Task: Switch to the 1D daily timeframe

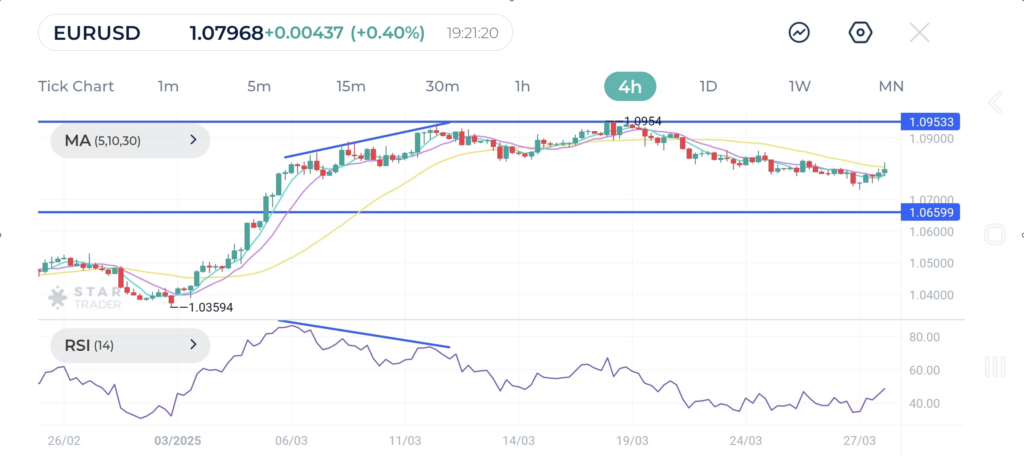Action: click(708, 86)
